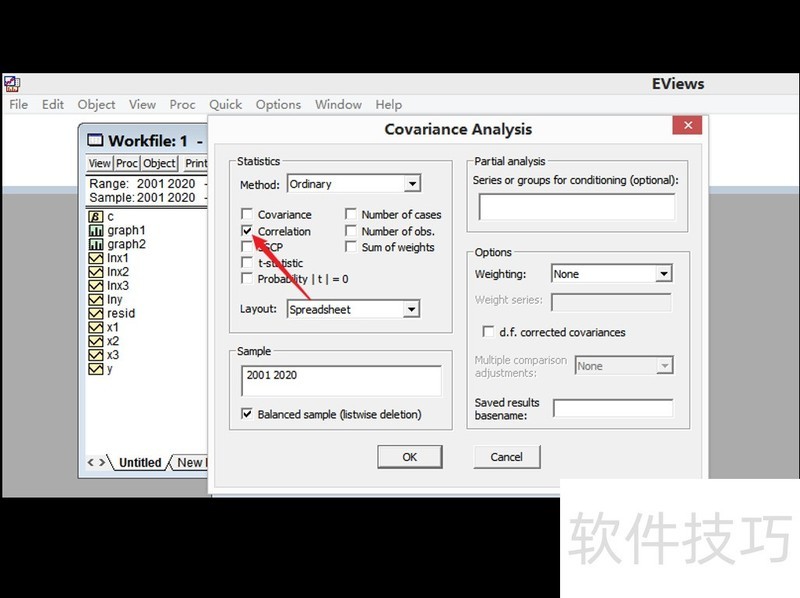Image resolution: width=800 pixels, height=598 pixels.
Task: Enable the t-statistic checkbox
Action: point(247,263)
